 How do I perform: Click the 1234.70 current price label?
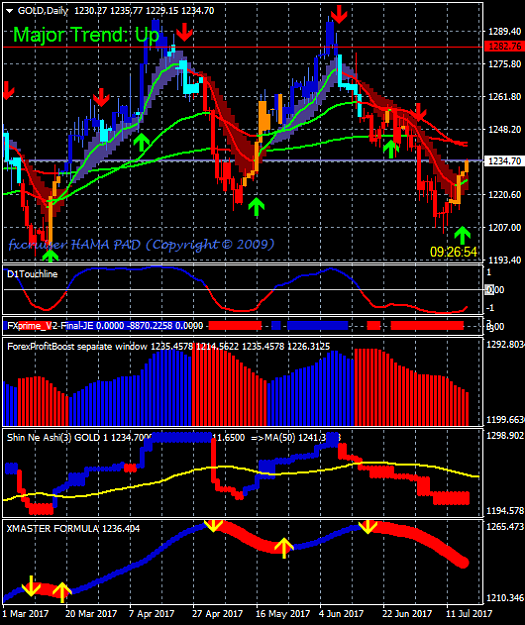tap(504, 161)
